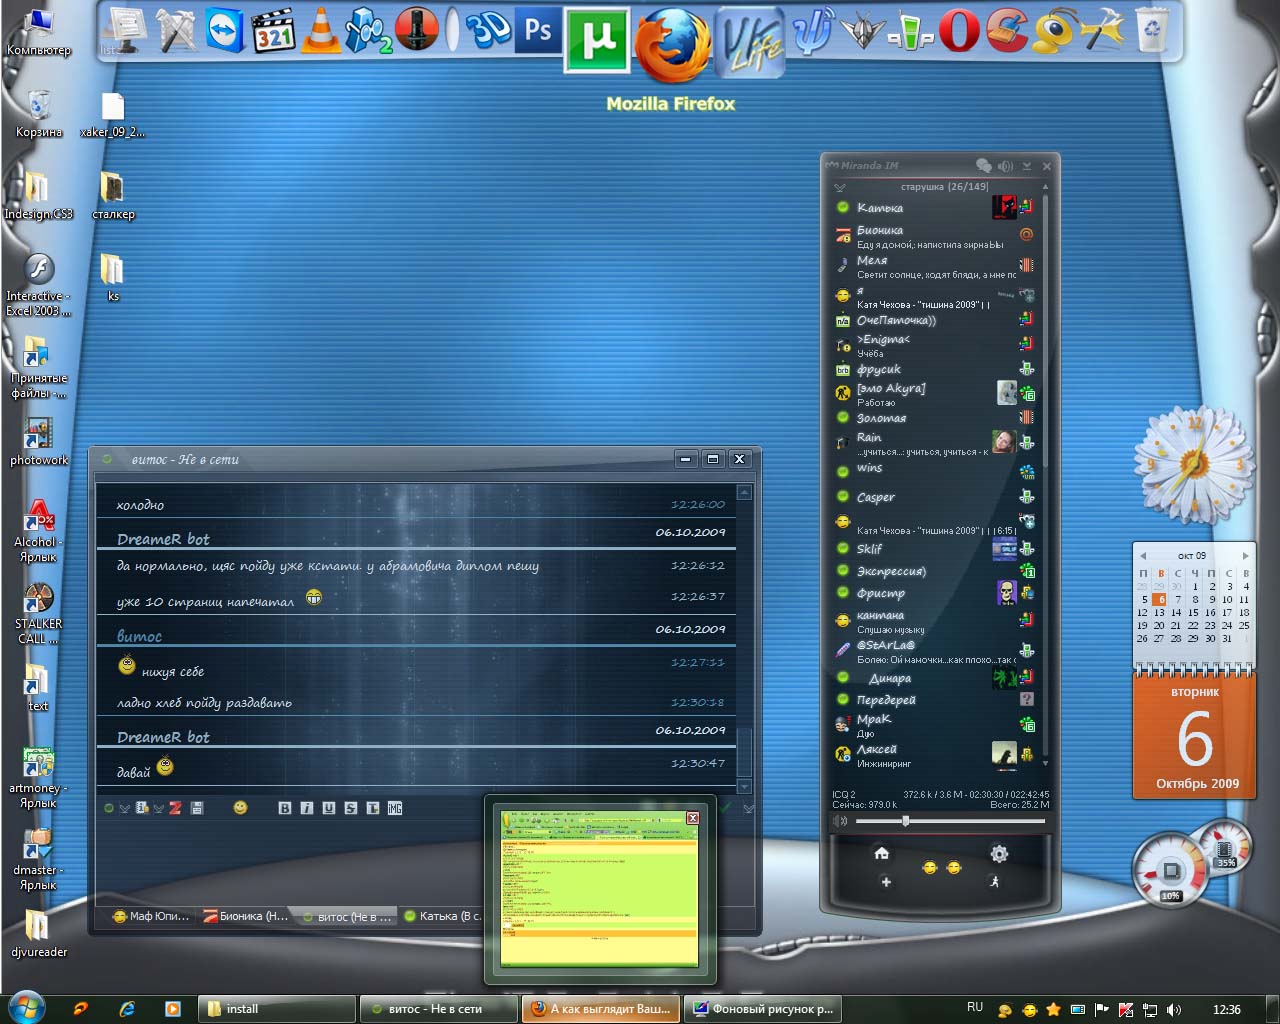Collapse the старушка contact group
The height and width of the screenshot is (1024, 1280).
tap(840, 187)
